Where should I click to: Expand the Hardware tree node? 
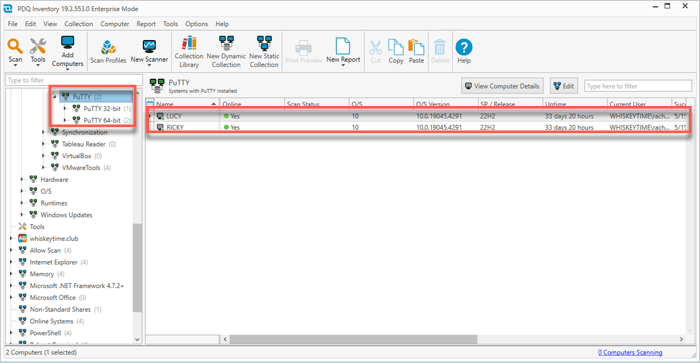[22, 179]
